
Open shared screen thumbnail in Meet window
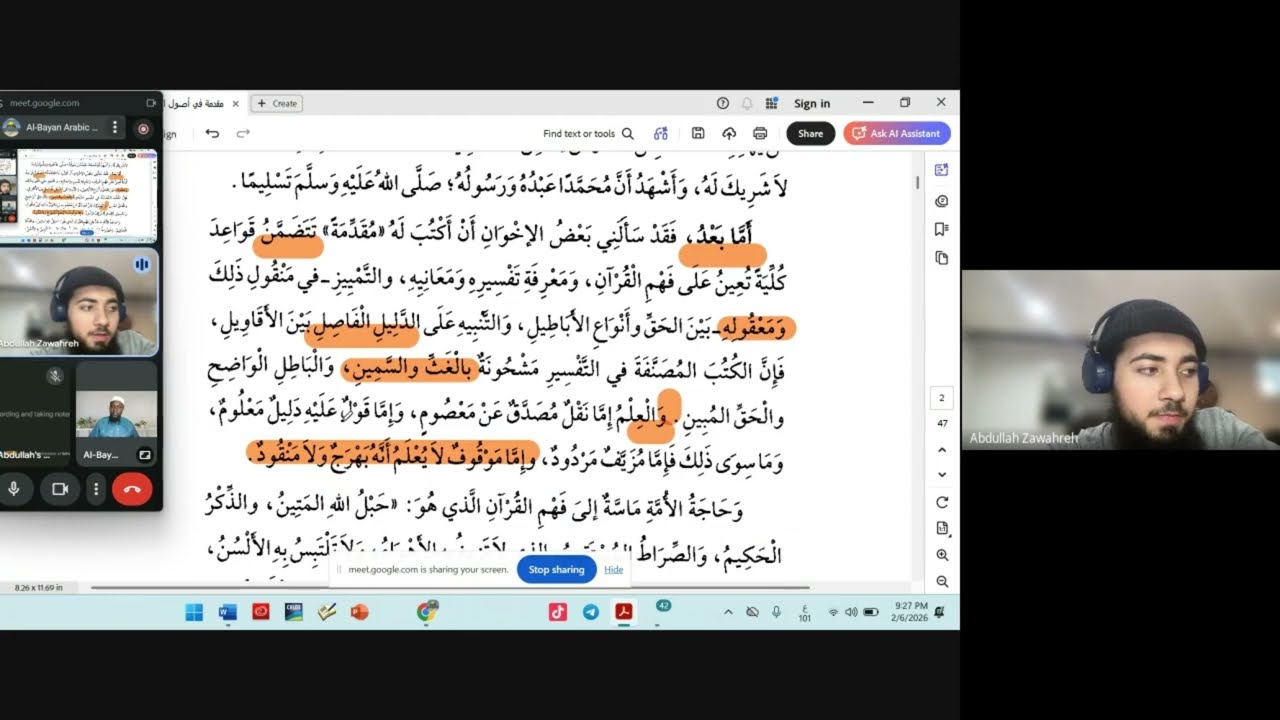[78, 196]
